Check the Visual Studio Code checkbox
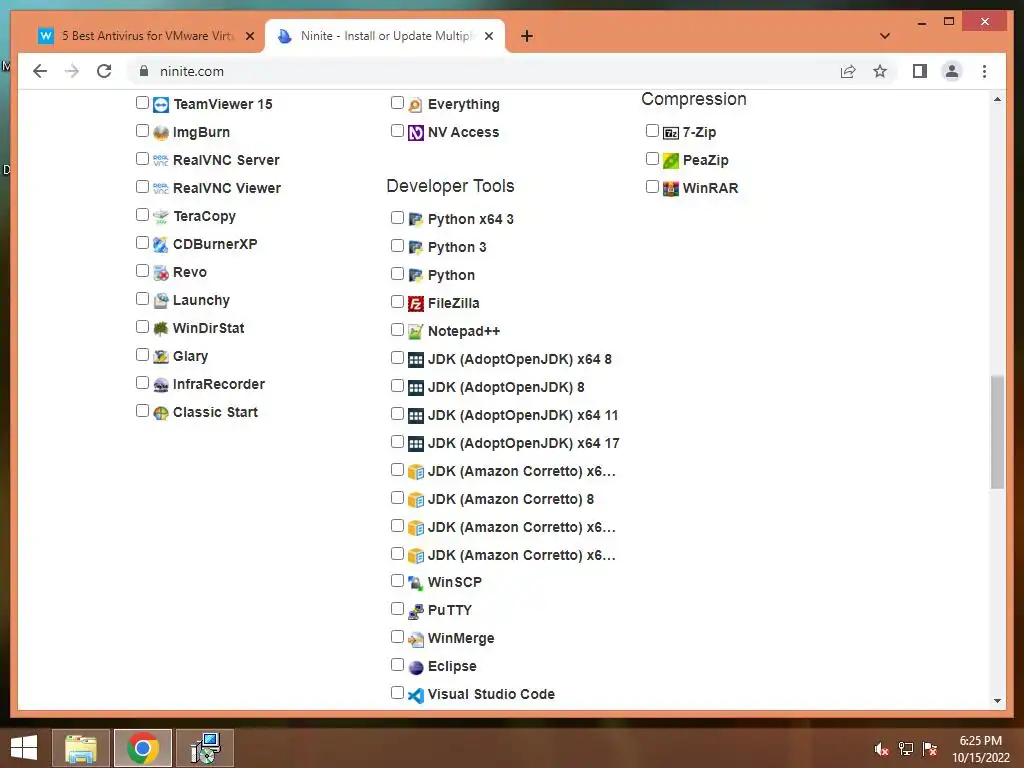 click(397, 692)
